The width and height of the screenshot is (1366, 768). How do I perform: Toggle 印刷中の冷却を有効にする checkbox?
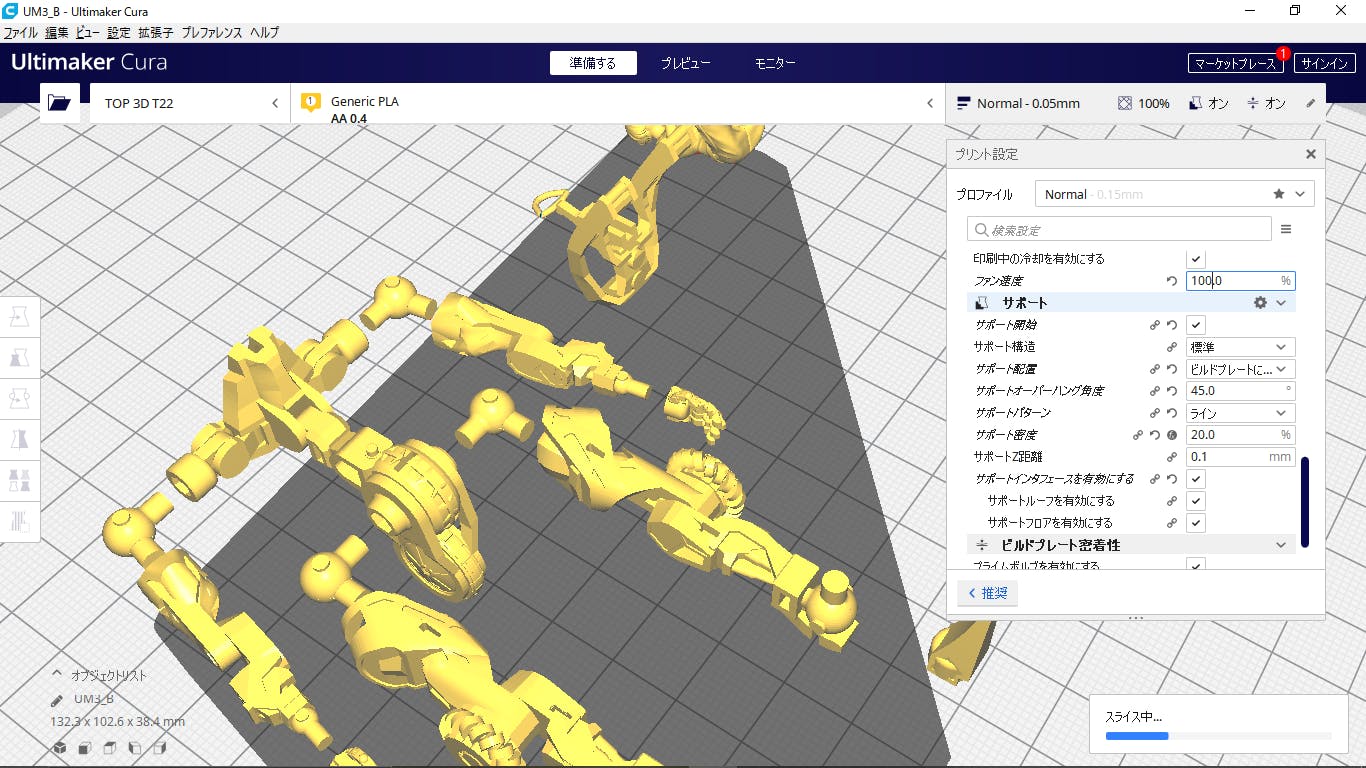pyautogui.click(x=1196, y=259)
